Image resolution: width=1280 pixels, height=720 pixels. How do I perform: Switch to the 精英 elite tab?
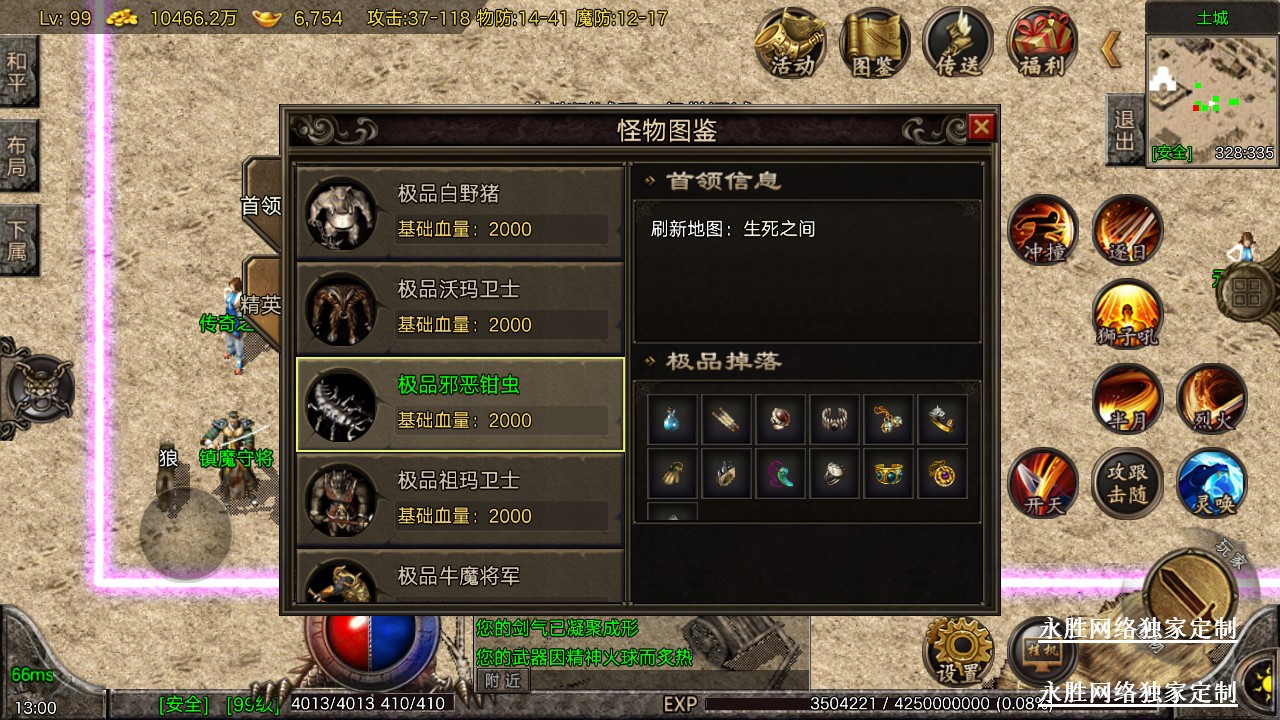coord(262,304)
